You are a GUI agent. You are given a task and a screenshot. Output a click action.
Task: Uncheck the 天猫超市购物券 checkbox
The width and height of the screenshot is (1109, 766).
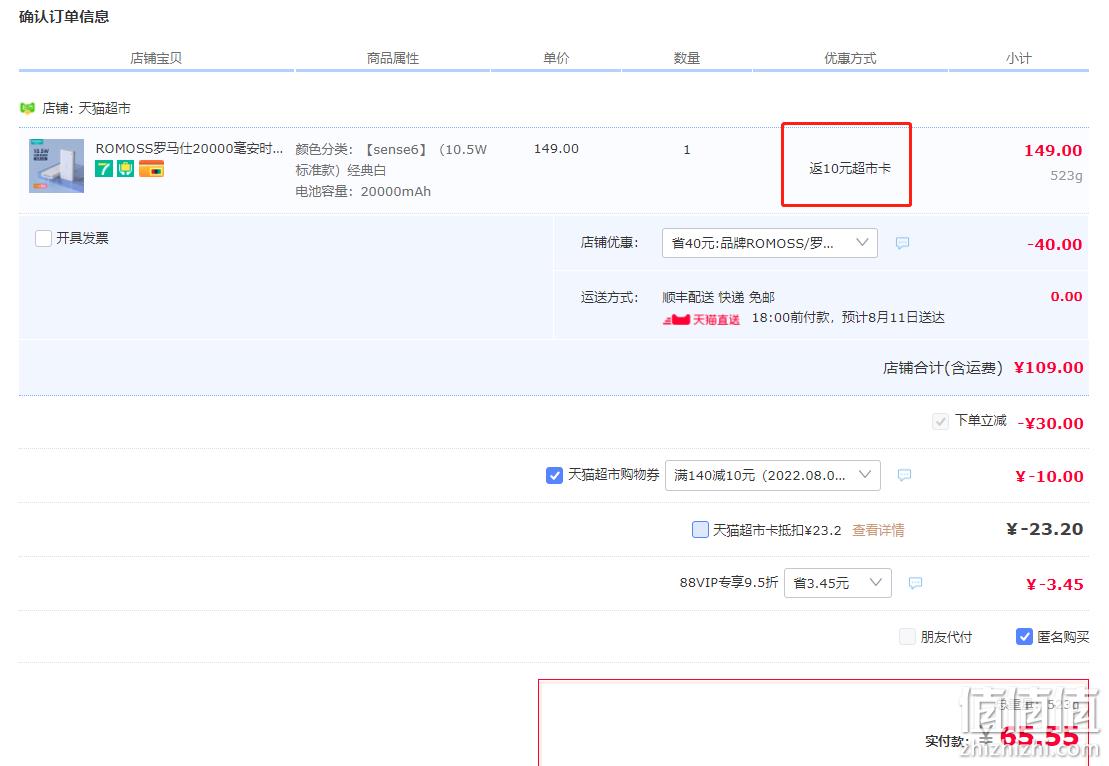tap(554, 475)
